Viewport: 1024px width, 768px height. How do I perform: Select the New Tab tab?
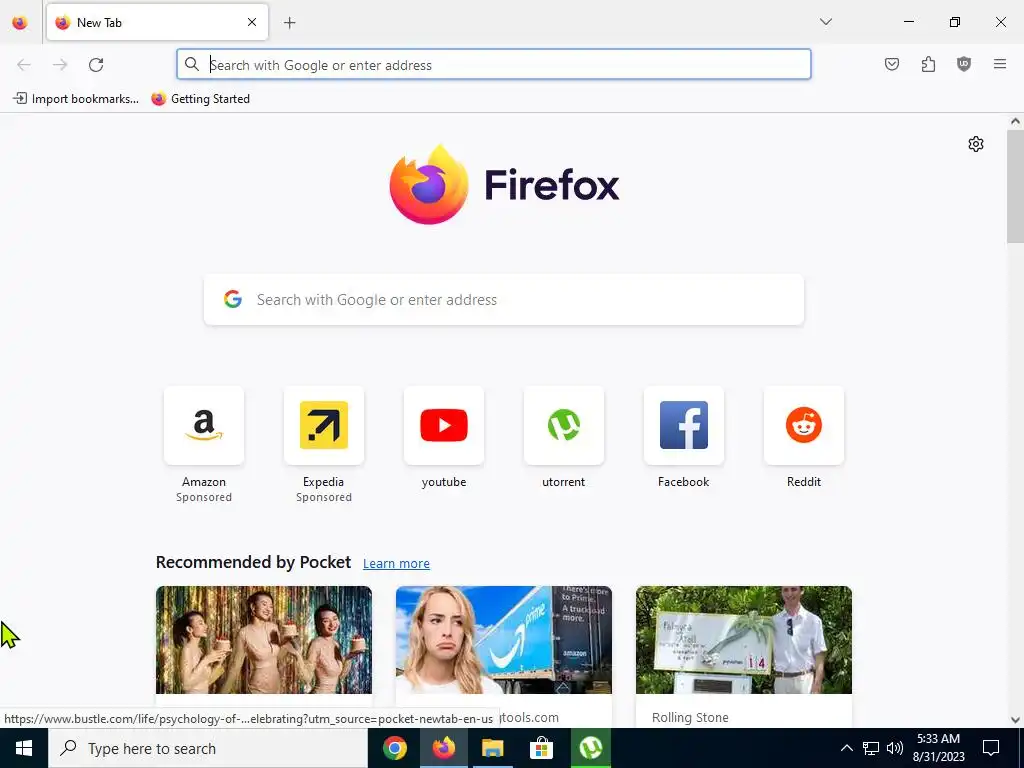(157, 22)
